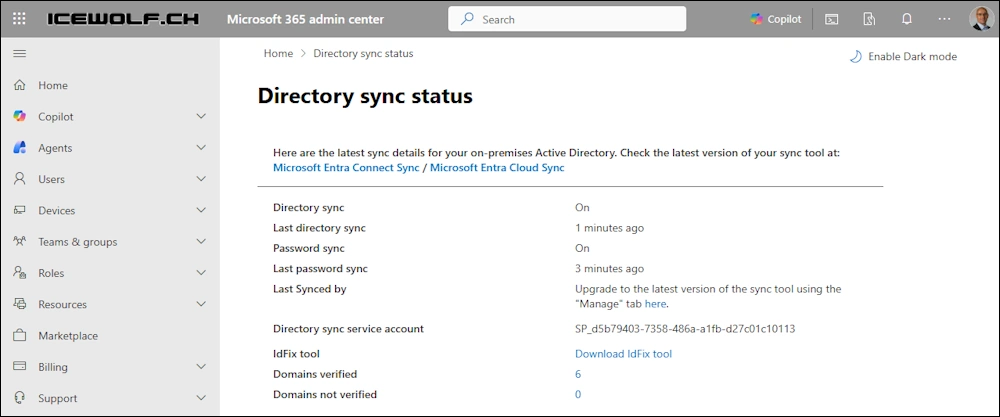Viewport: 1000px width, 417px height.
Task: Expand the Billing section chevron
Action: pos(201,367)
